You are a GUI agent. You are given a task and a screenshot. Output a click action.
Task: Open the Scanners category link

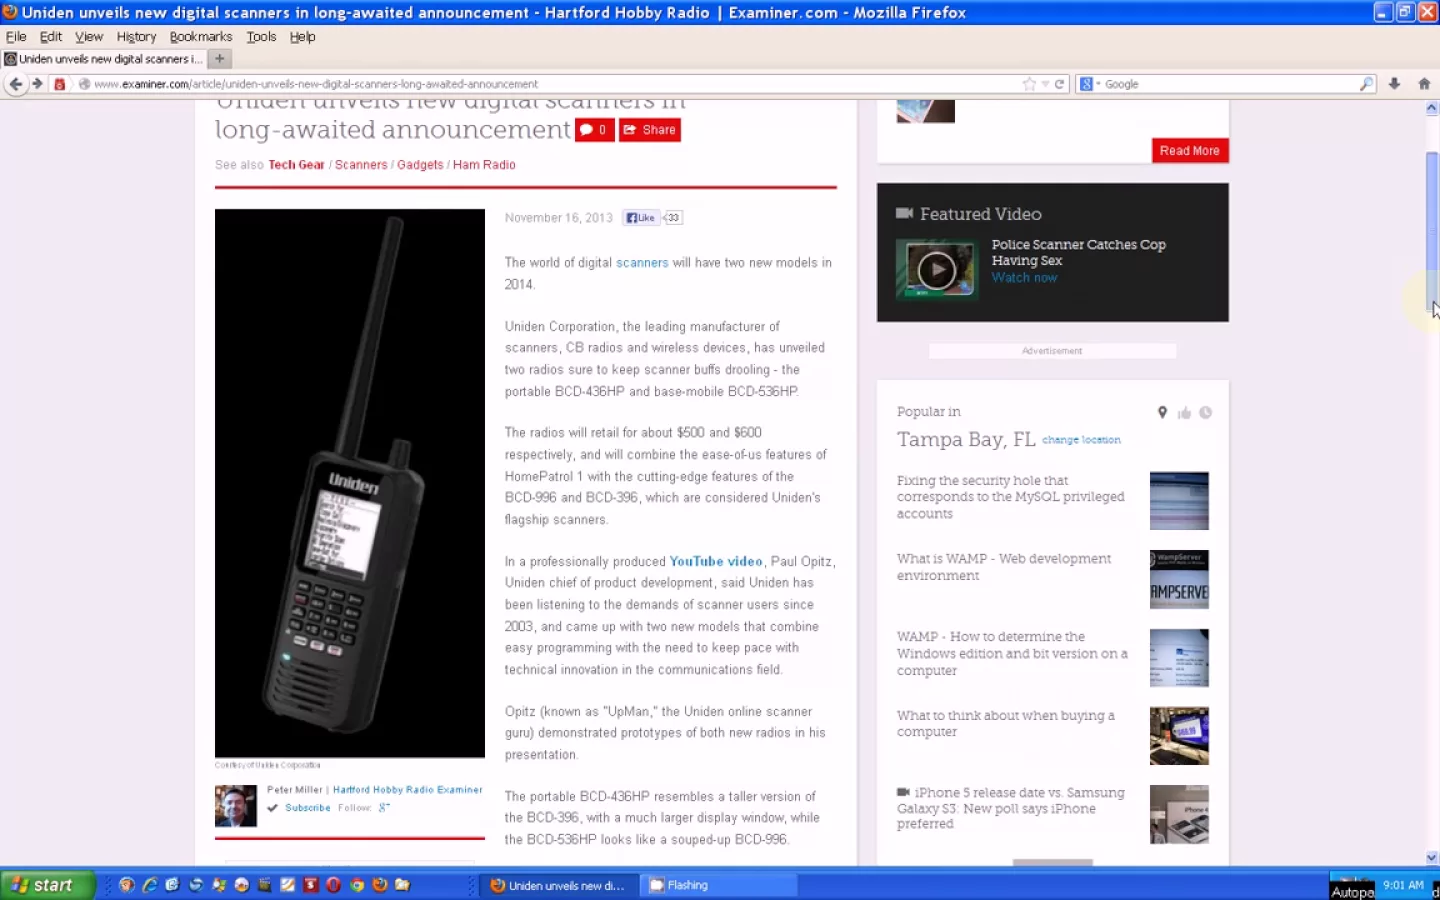[361, 165]
